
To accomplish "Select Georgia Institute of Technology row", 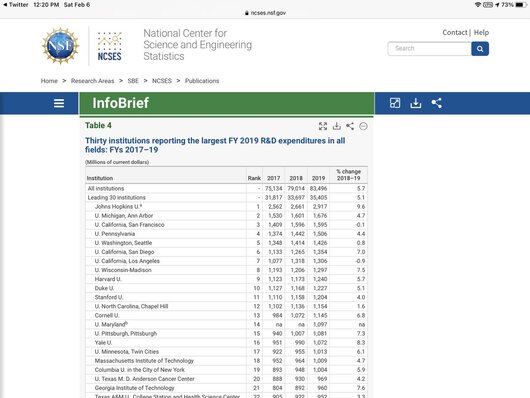I will click(226, 388).
